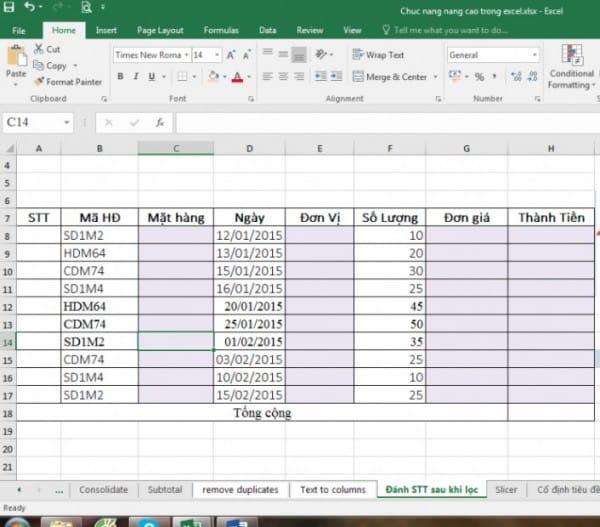Switch to the Insert ribbon tab

click(106, 30)
